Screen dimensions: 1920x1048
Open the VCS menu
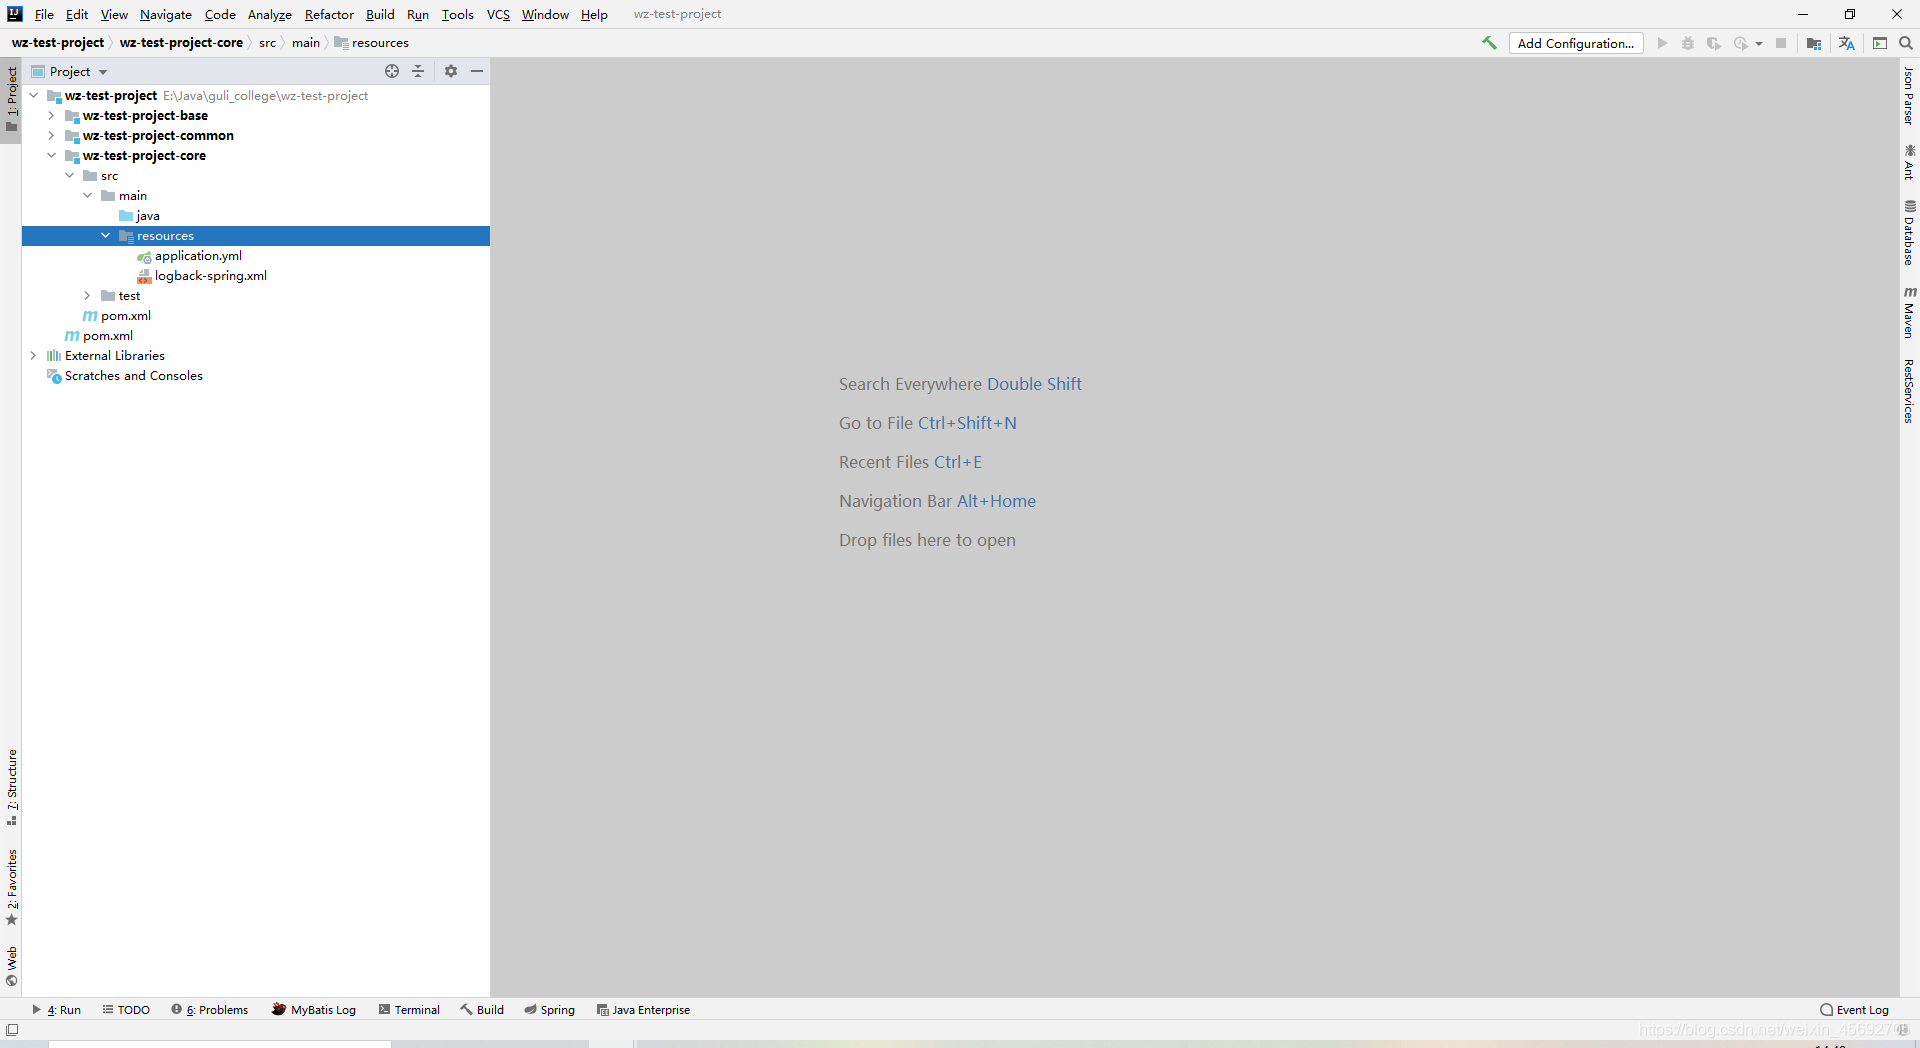pos(498,14)
